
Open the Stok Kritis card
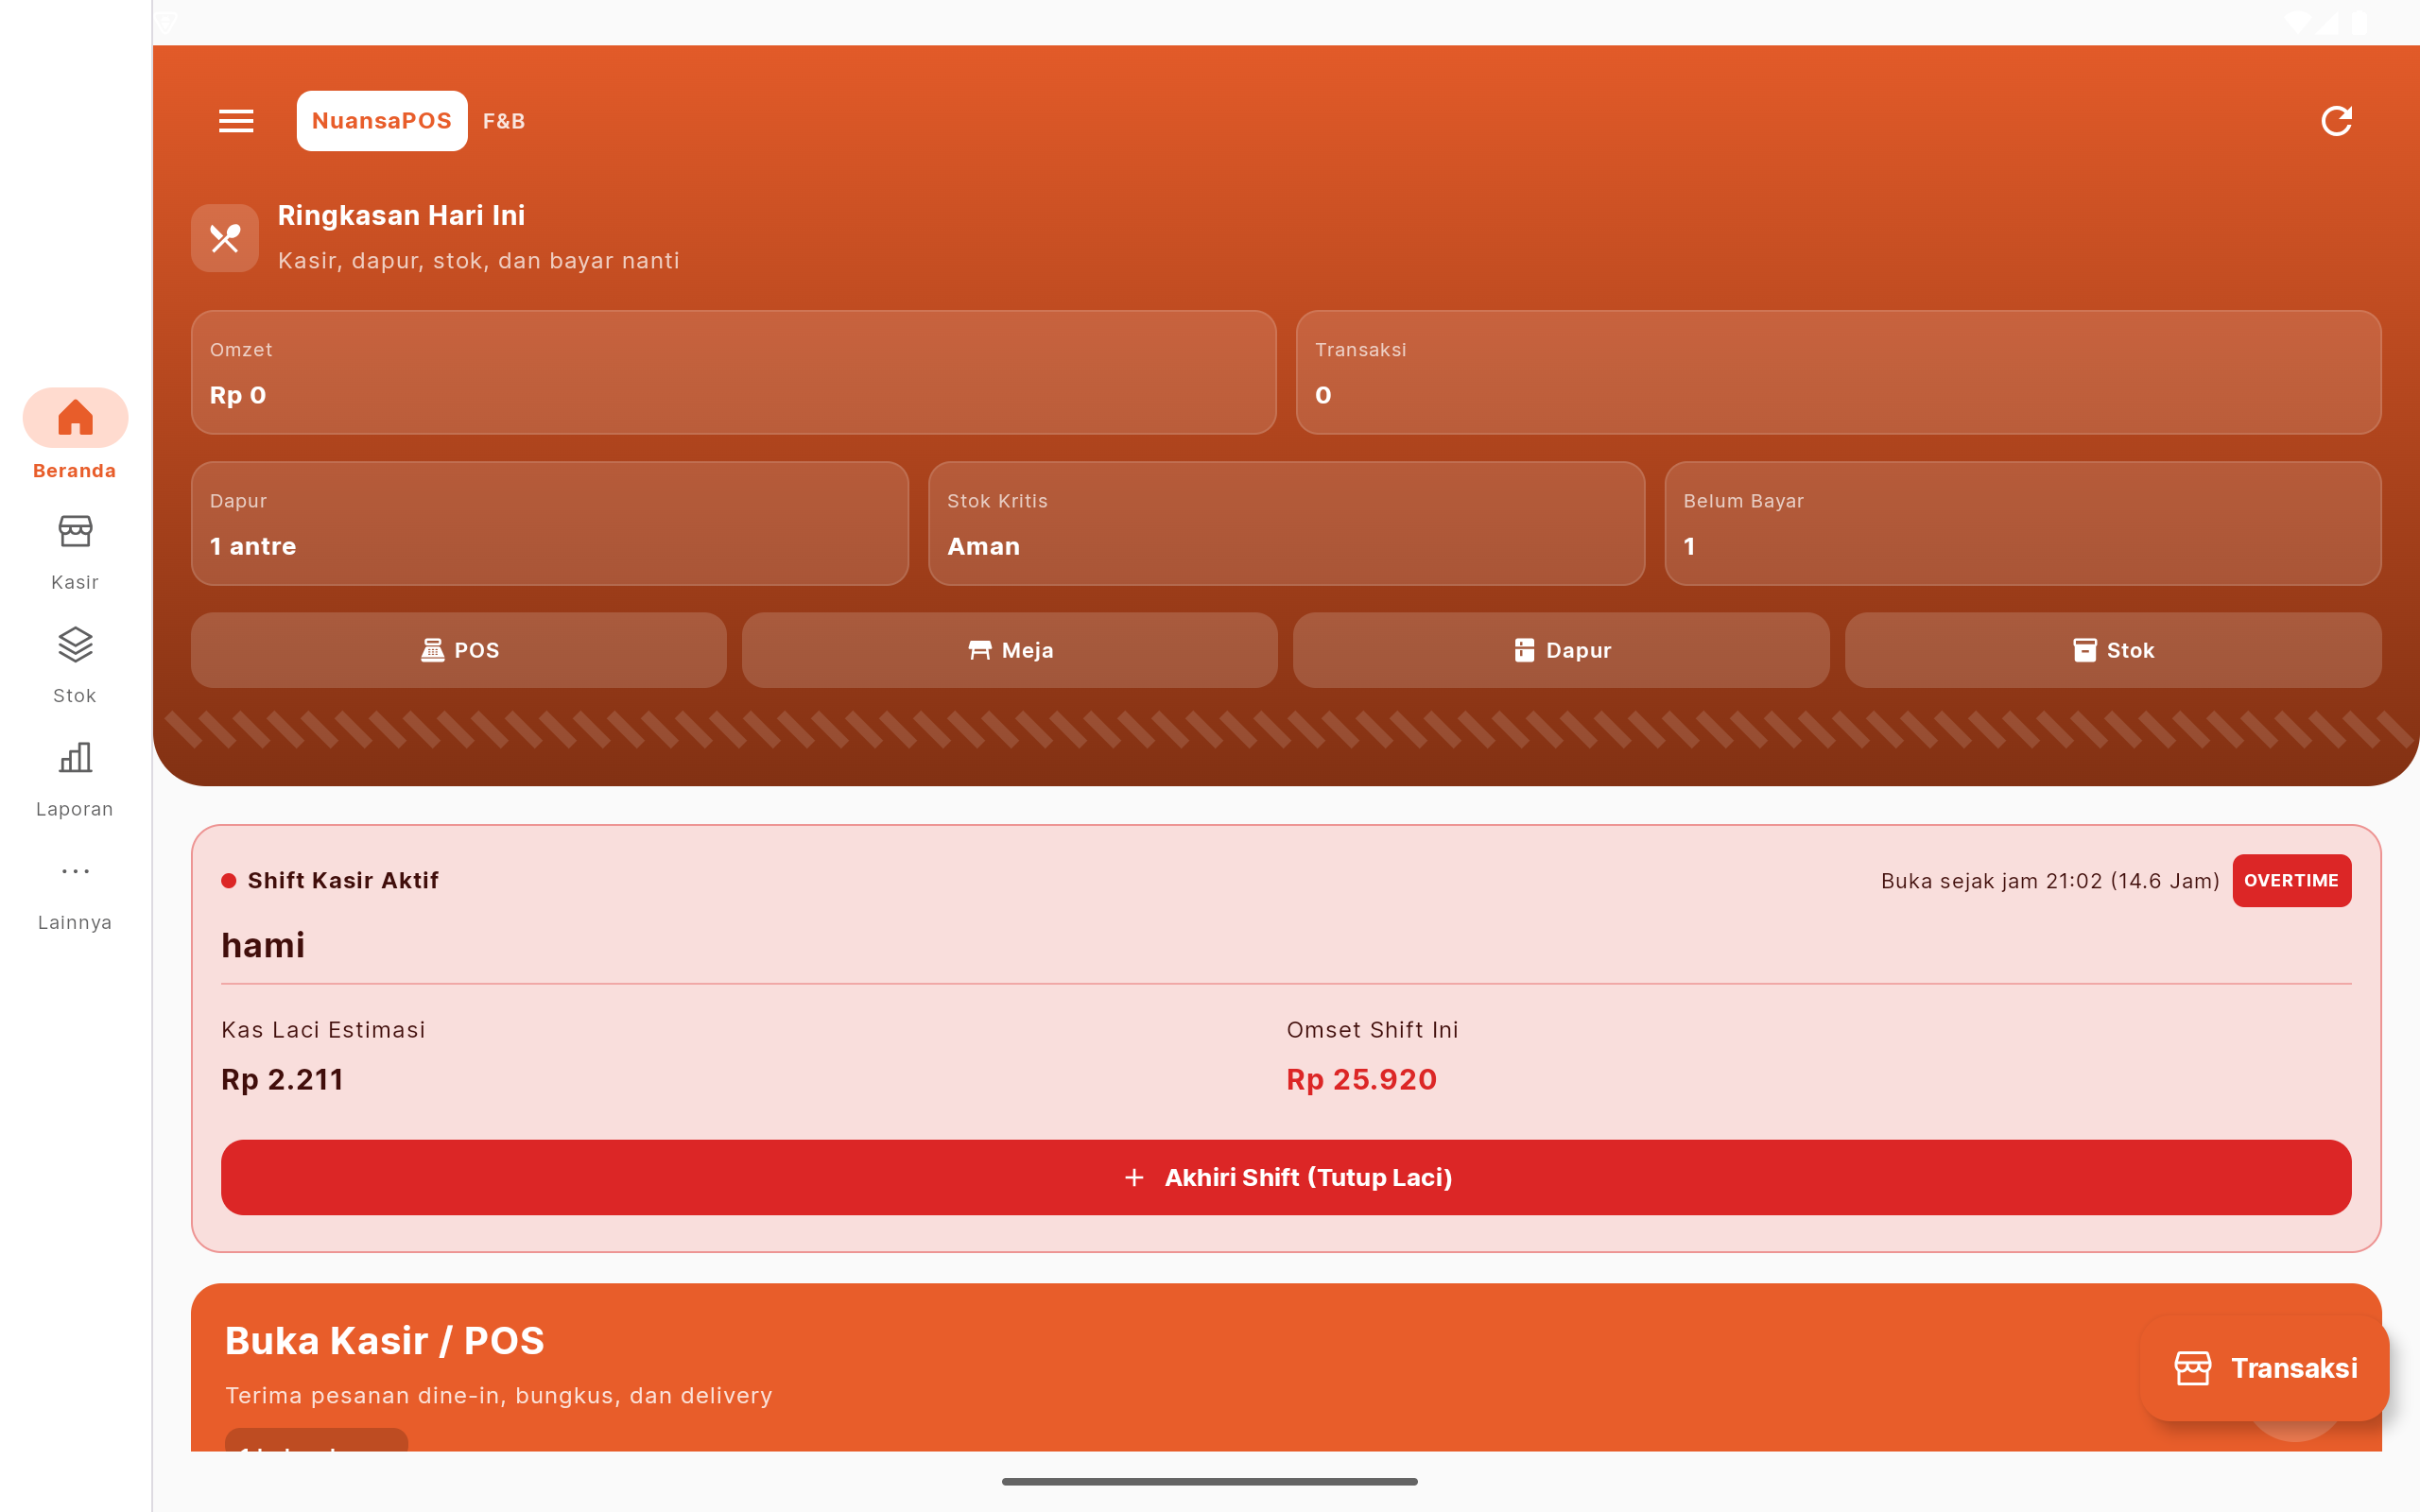click(1286, 523)
